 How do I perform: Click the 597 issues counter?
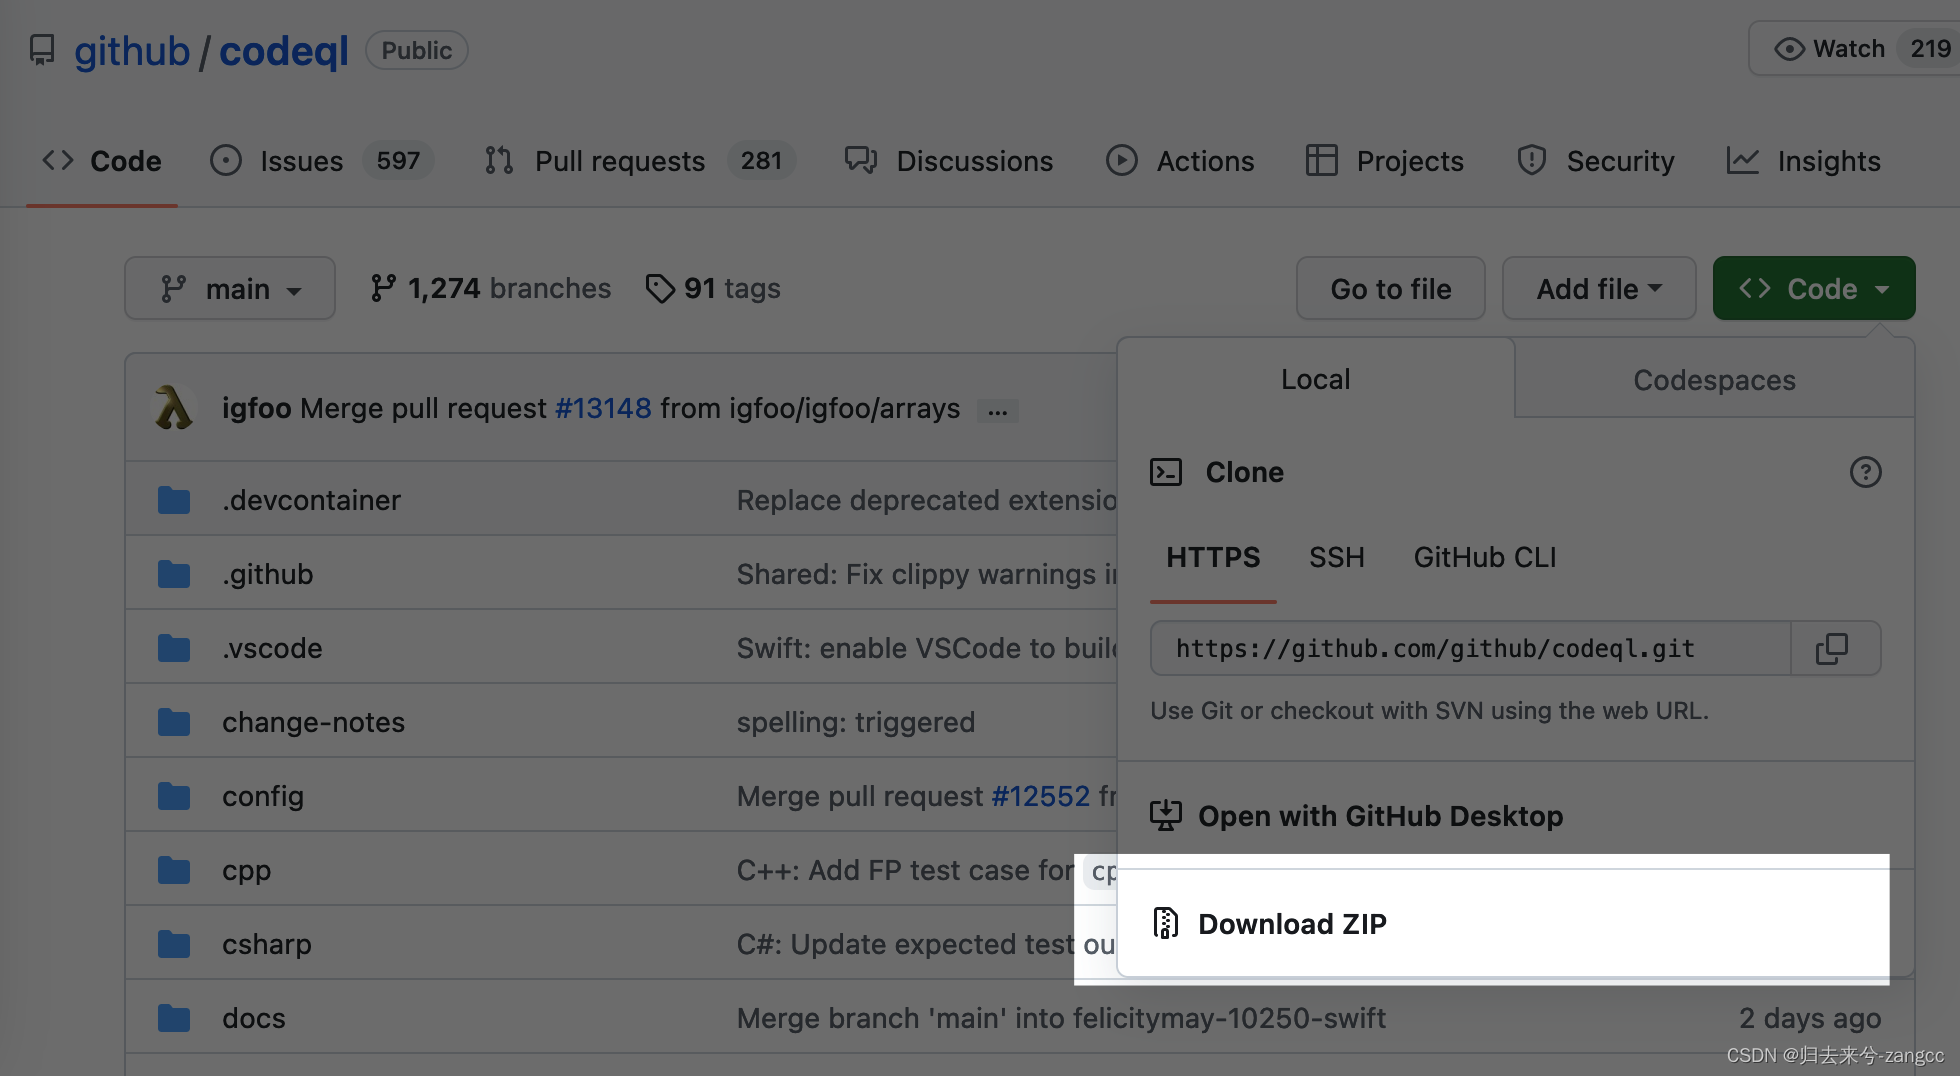click(398, 160)
